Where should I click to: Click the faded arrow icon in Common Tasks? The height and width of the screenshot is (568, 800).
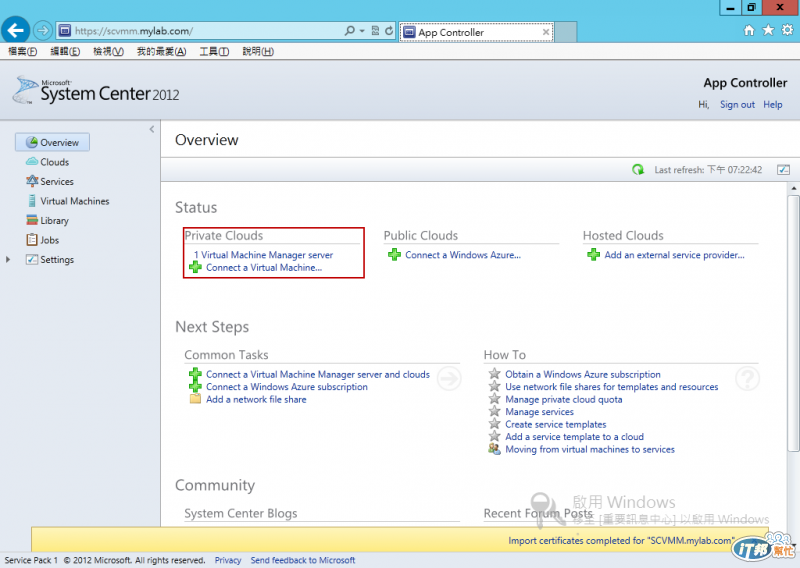[449, 378]
